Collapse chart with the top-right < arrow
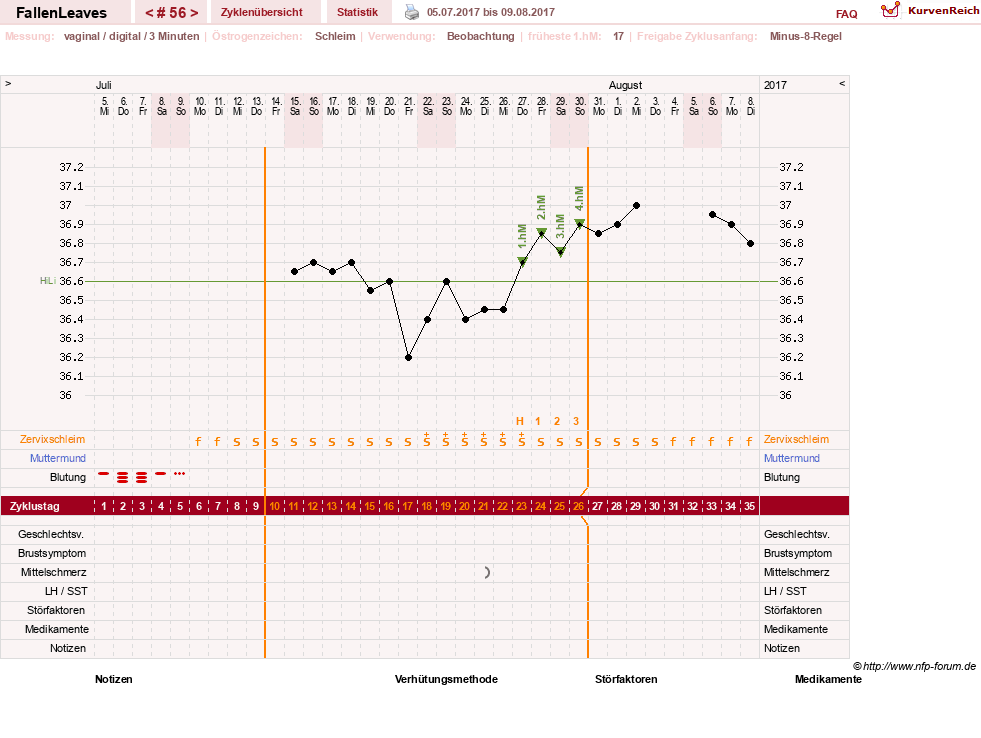Image resolution: width=981 pixels, height=738 pixels. pyautogui.click(x=842, y=83)
